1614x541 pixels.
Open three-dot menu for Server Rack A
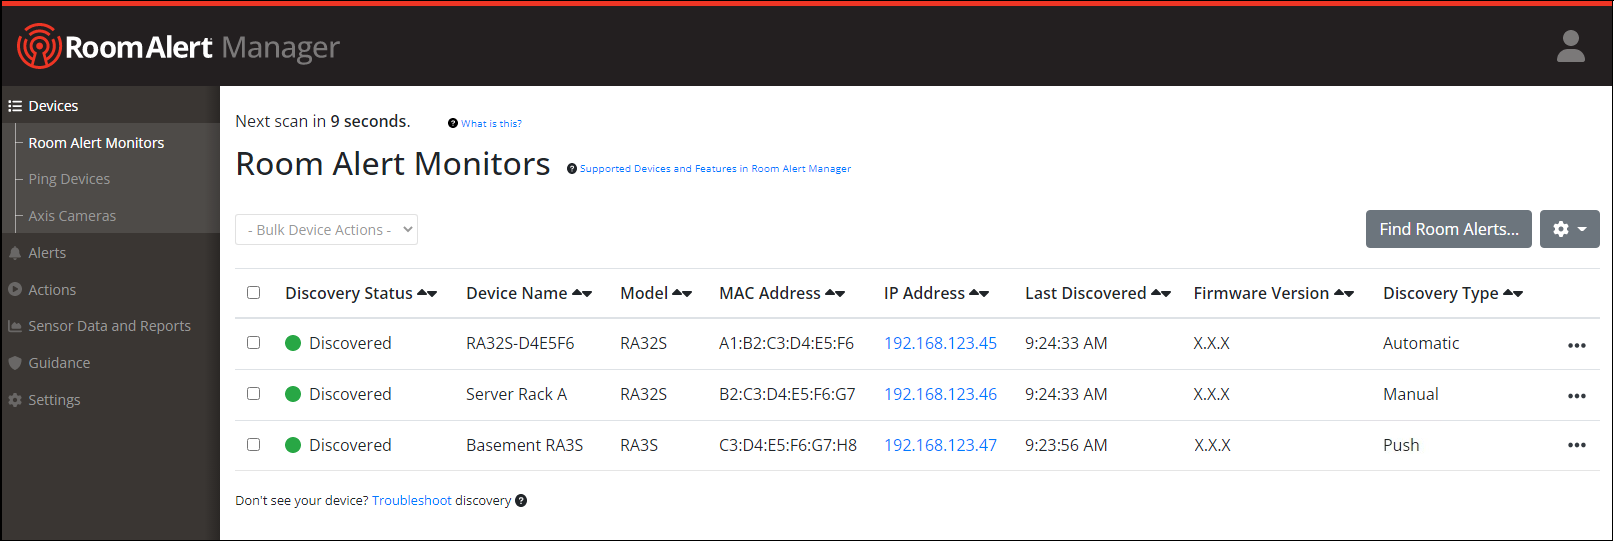[x=1576, y=396]
